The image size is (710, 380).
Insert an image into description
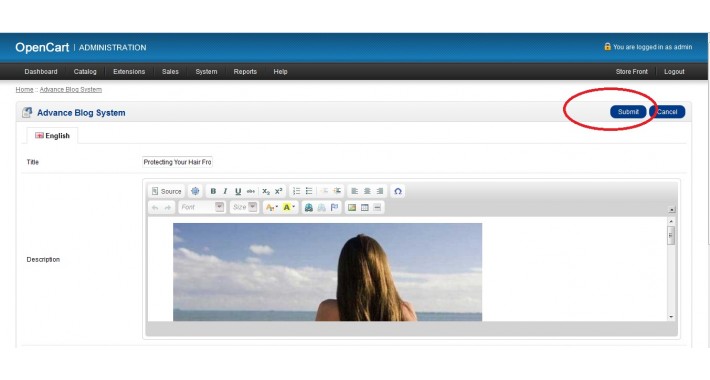point(352,207)
